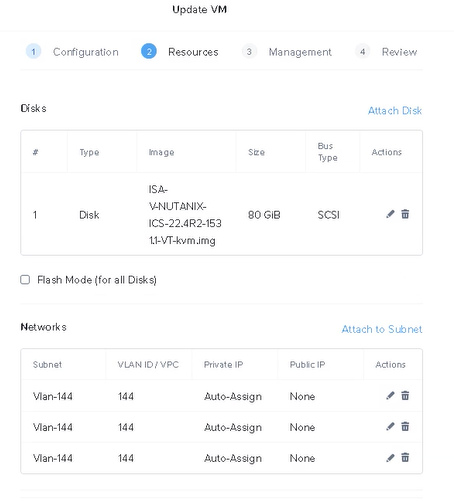Remove the third Vlan-144 subnet entry
Image resolution: width=454 pixels, height=501 pixels.
coord(405,458)
